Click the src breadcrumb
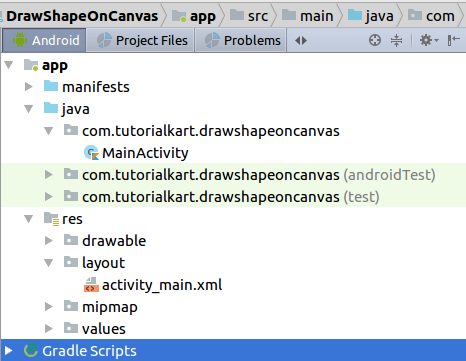Image resolution: width=466 pixels, height=361 pixels. [249, 16]
